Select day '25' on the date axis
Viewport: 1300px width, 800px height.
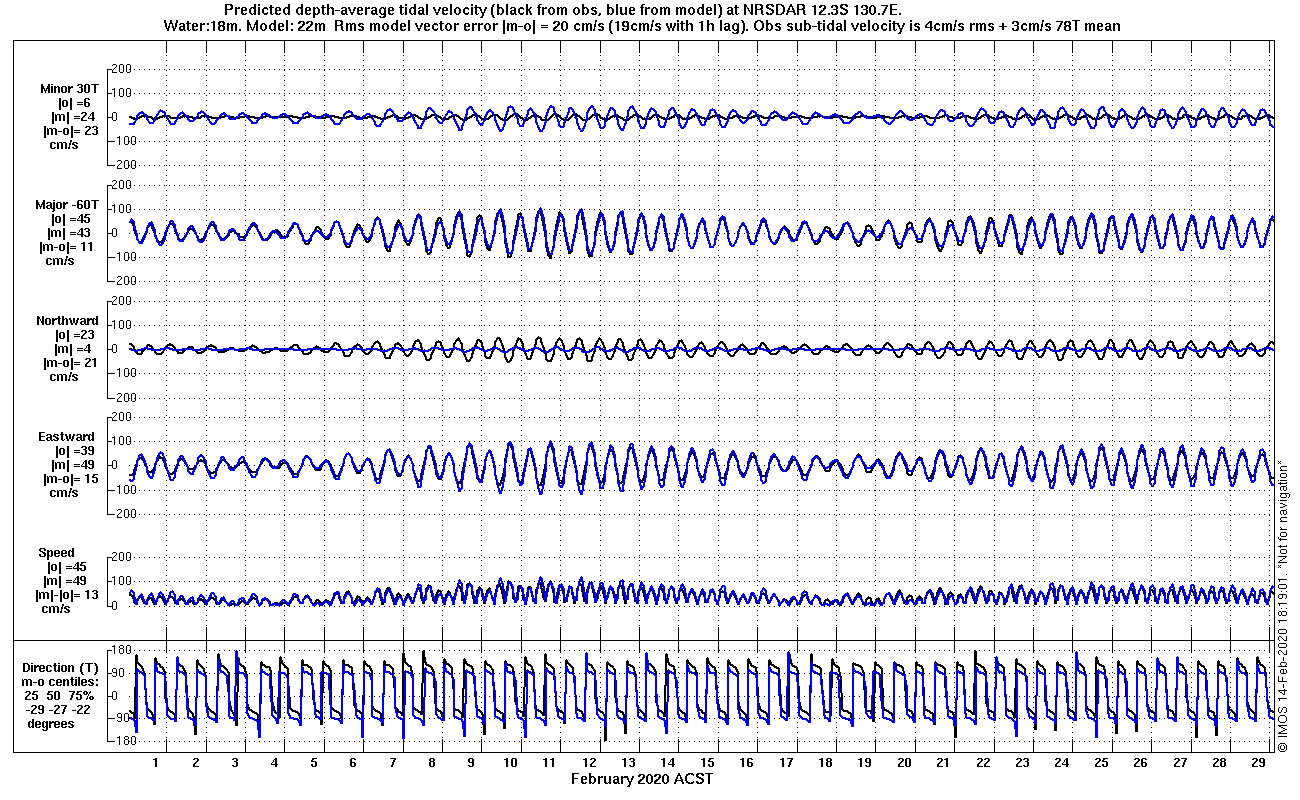click(x=1101, y=763)
